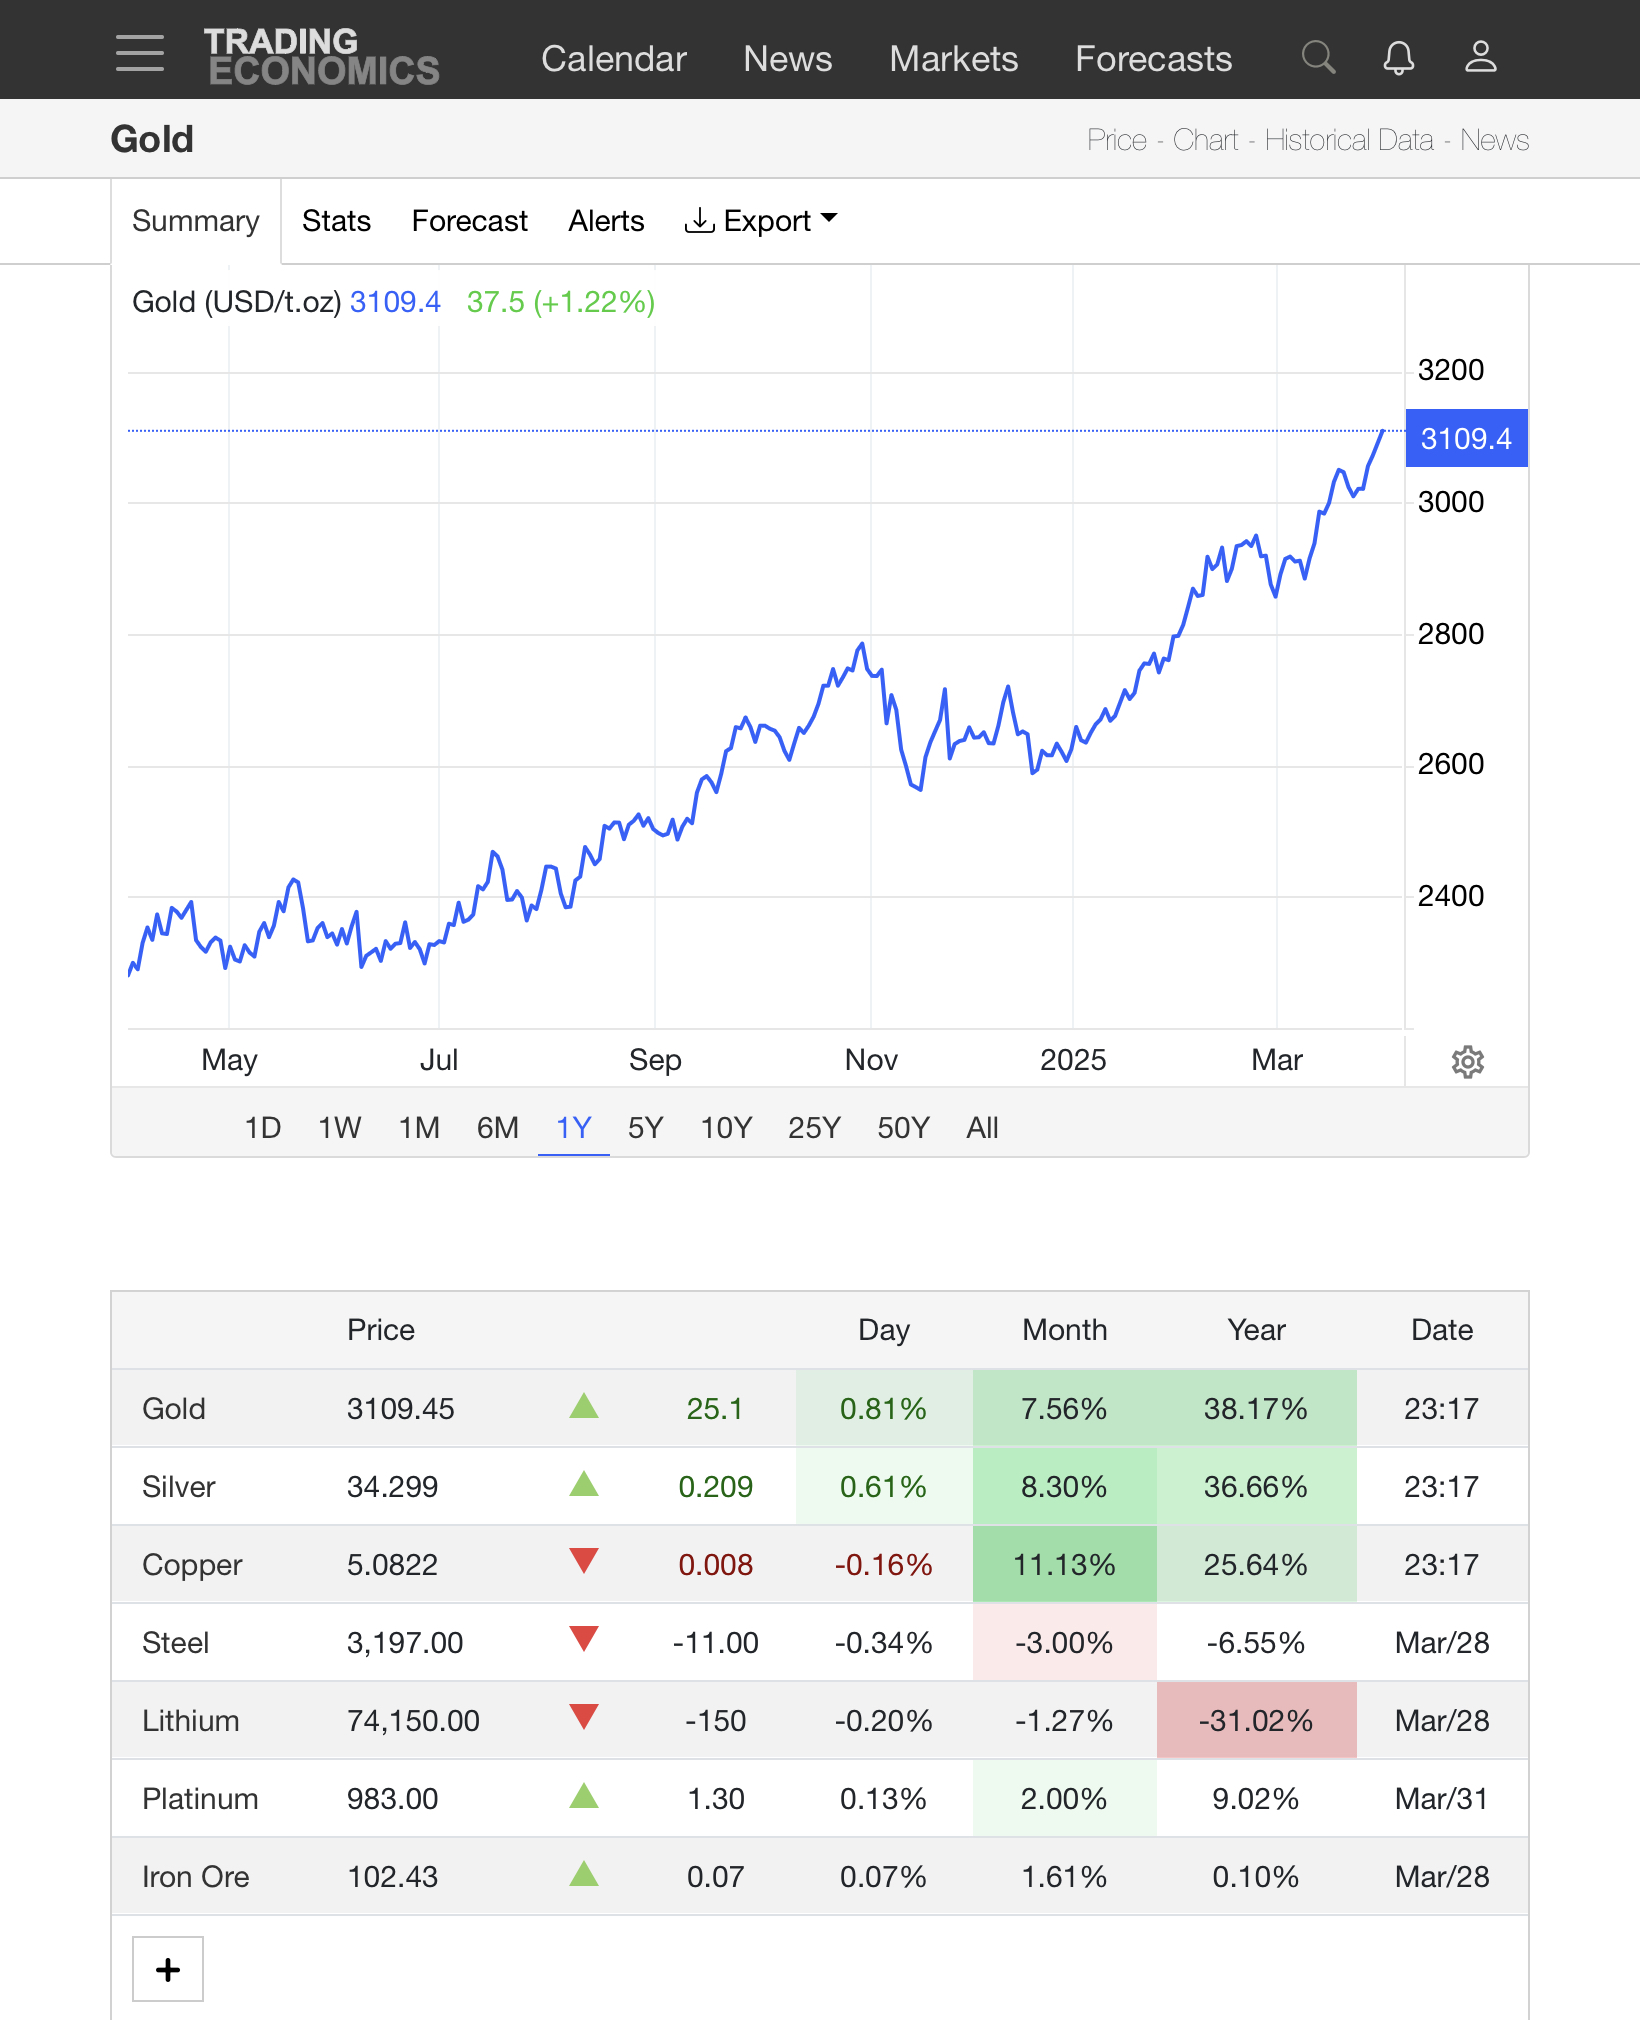Click the Price column header
This screenshot has width=1640, height=2020.
tap(381, 1330)
